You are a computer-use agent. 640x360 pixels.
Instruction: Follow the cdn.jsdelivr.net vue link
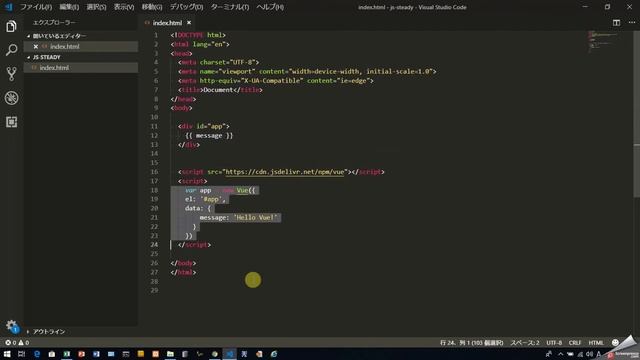[285, 172]
